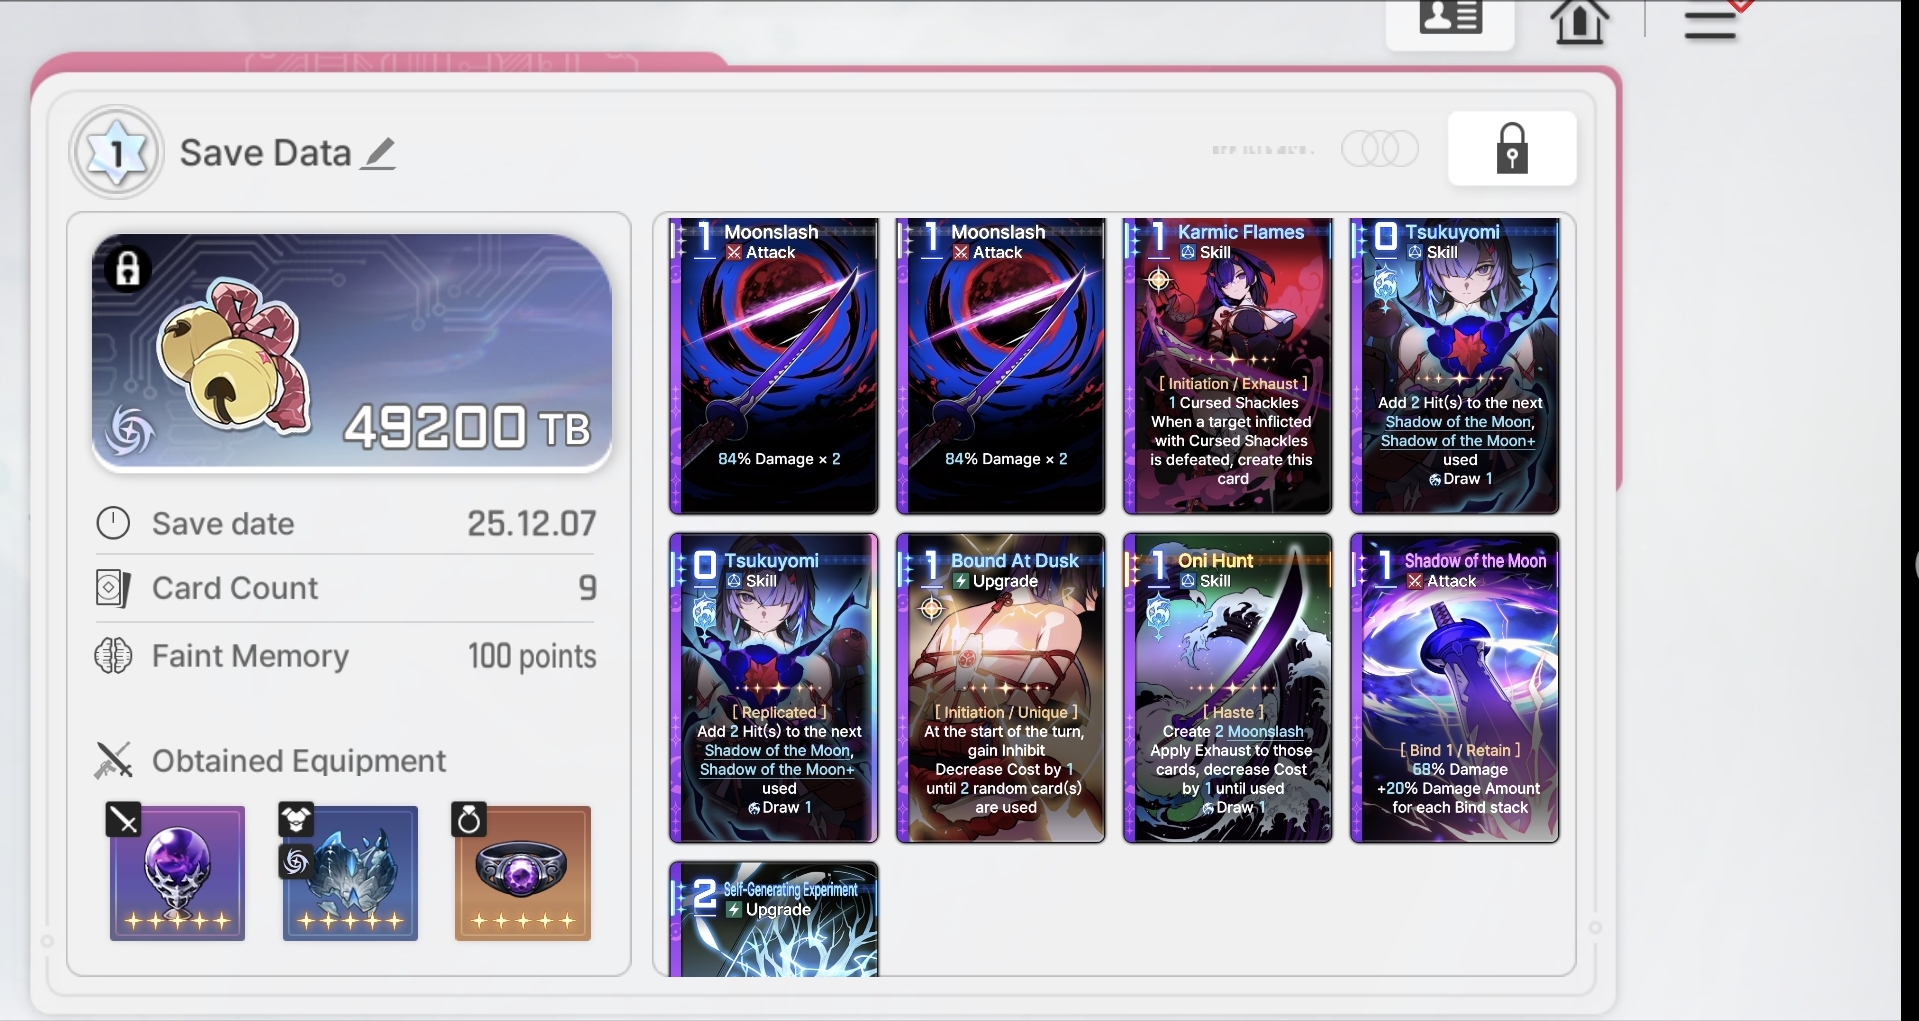This screenshot has width=1919, height=1021.
Task: Click the three overlapping circles icon
Action: 1380,149
